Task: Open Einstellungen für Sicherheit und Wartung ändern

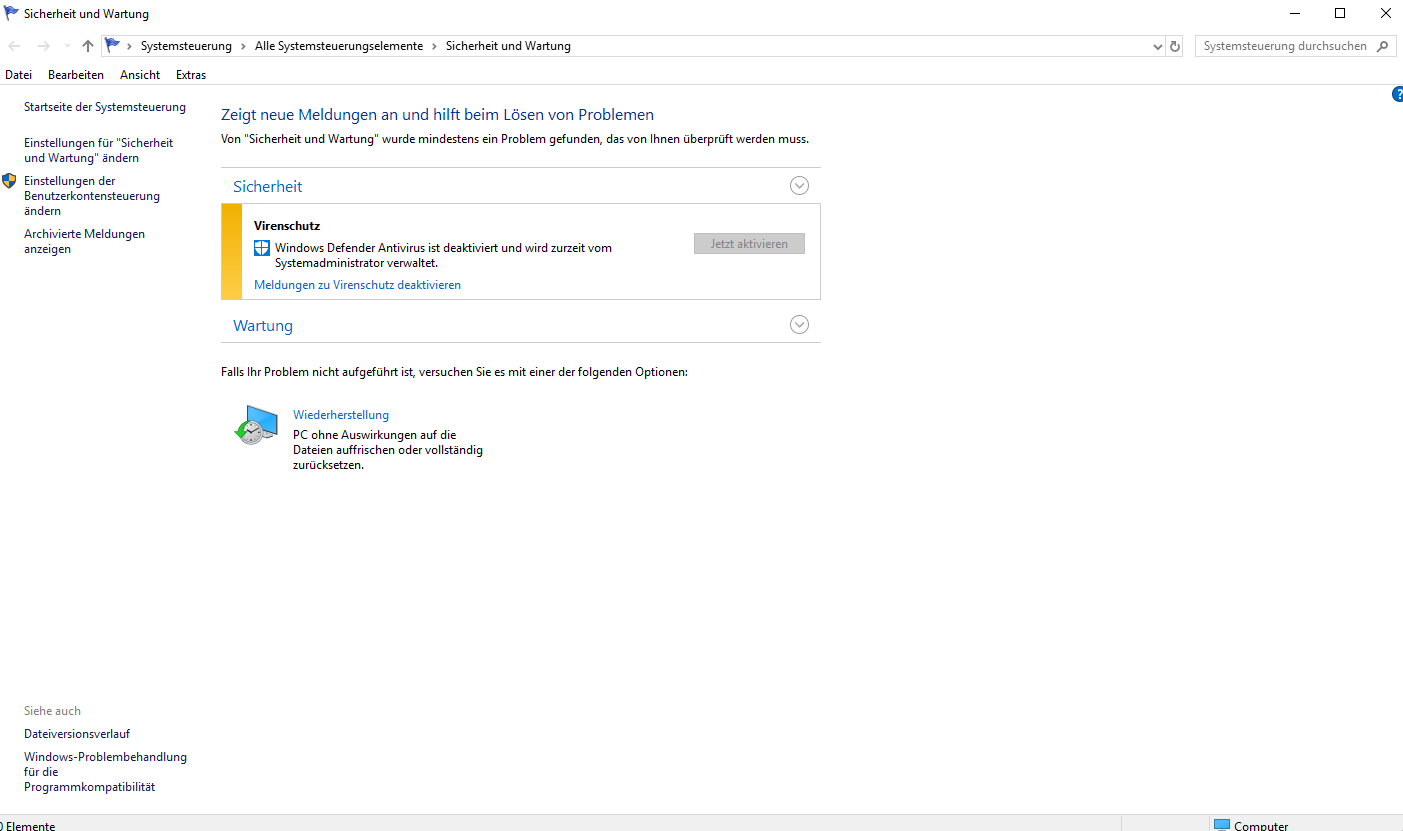Action: 98,150
